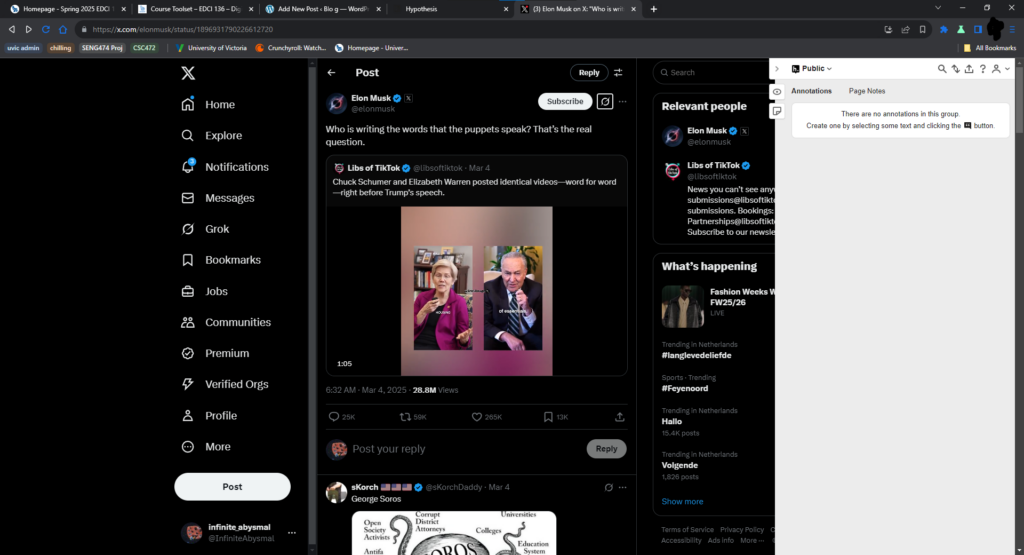Image resolution: width=1024 pixels, height=555 pixels.
Task: Click the Reply button in the Post header
Action: point(588,72)
